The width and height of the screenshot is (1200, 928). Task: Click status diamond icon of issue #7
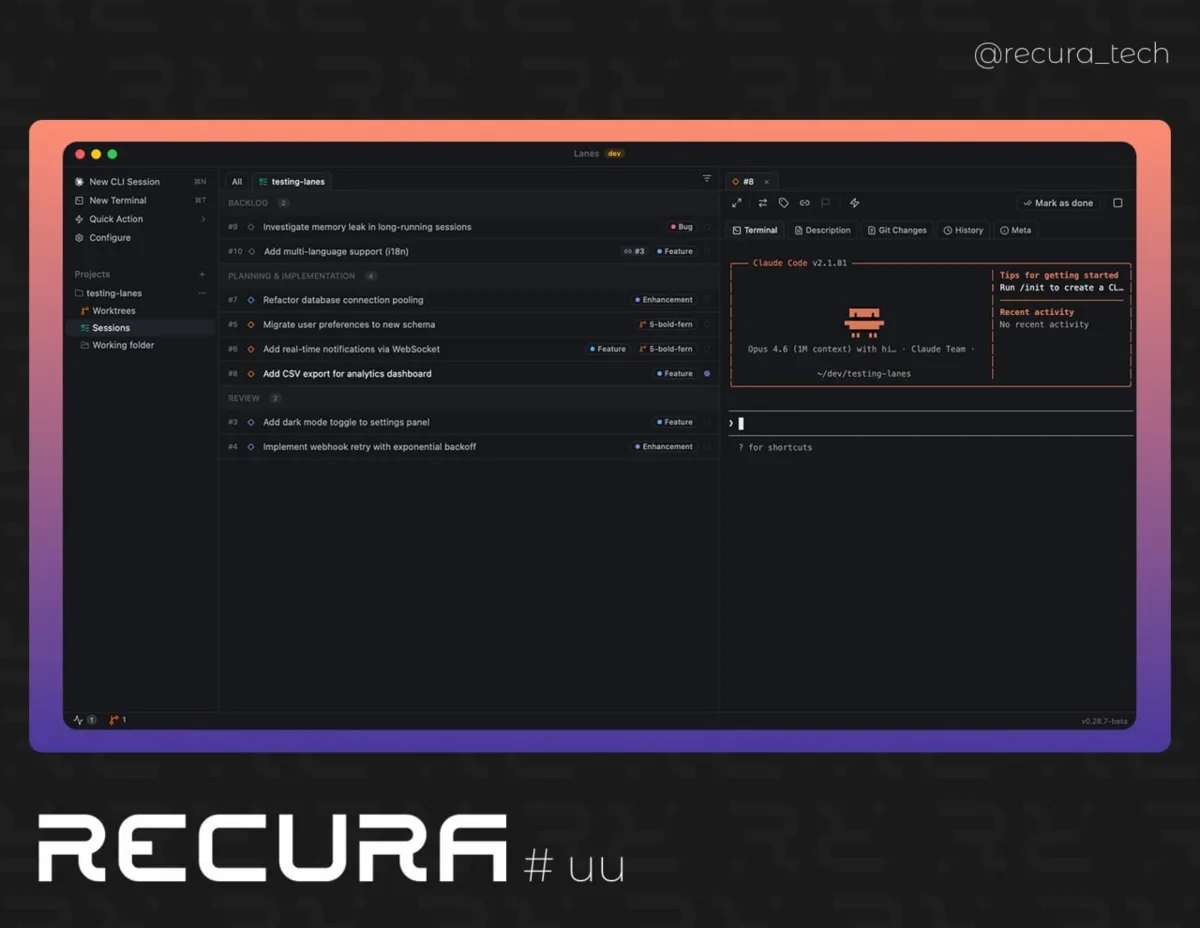click(251, 300)
